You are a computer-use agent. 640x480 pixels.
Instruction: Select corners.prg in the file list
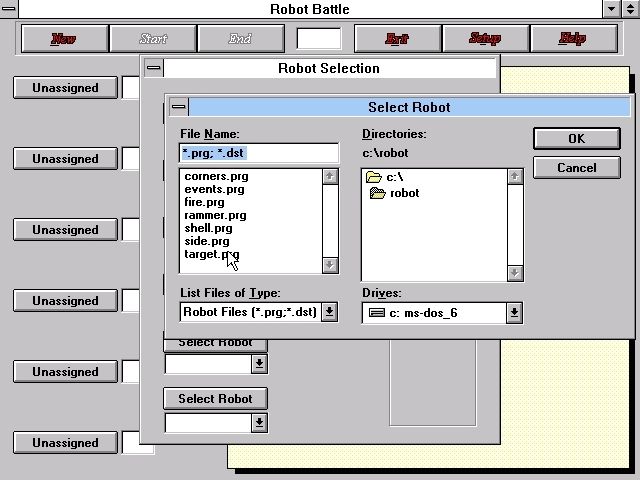216,176
